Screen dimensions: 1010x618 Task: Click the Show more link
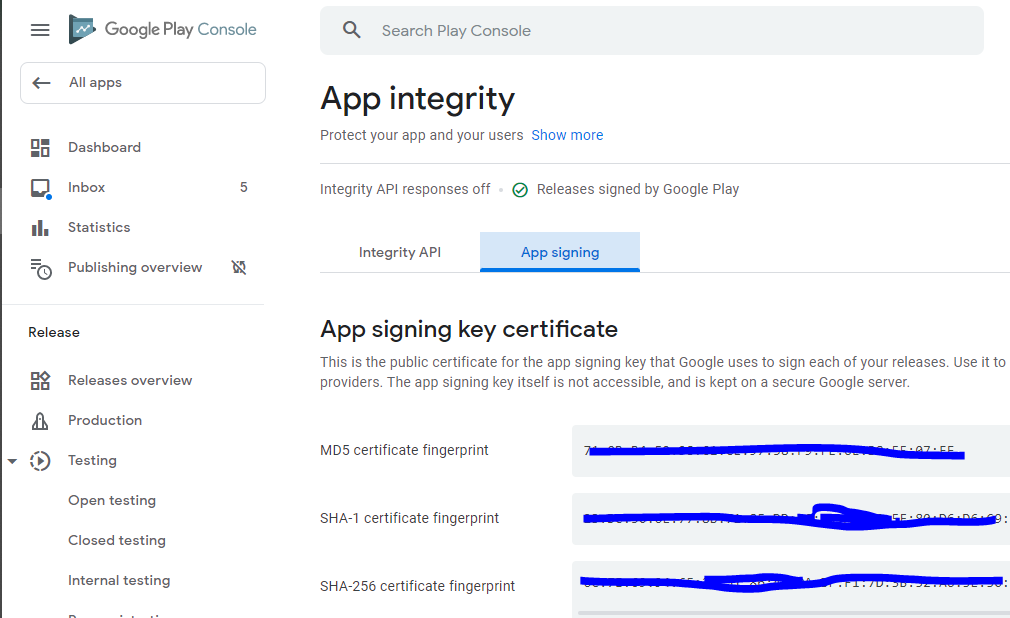click(x=567, y=135)
